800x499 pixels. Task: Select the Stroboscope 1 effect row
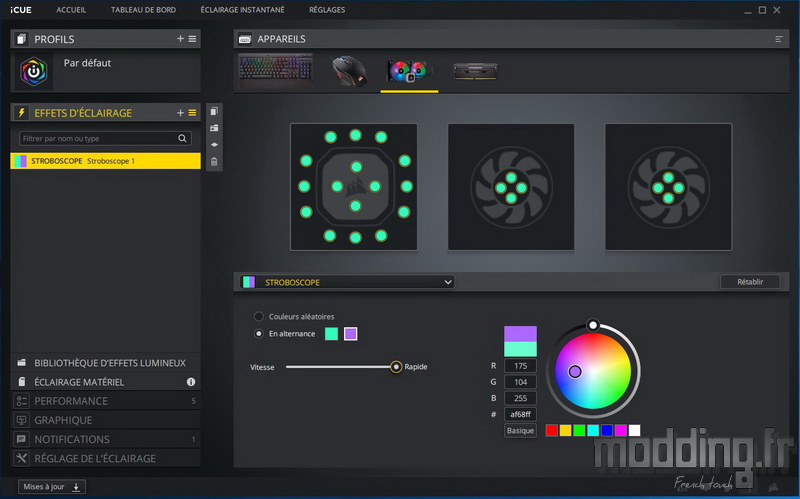106,161
